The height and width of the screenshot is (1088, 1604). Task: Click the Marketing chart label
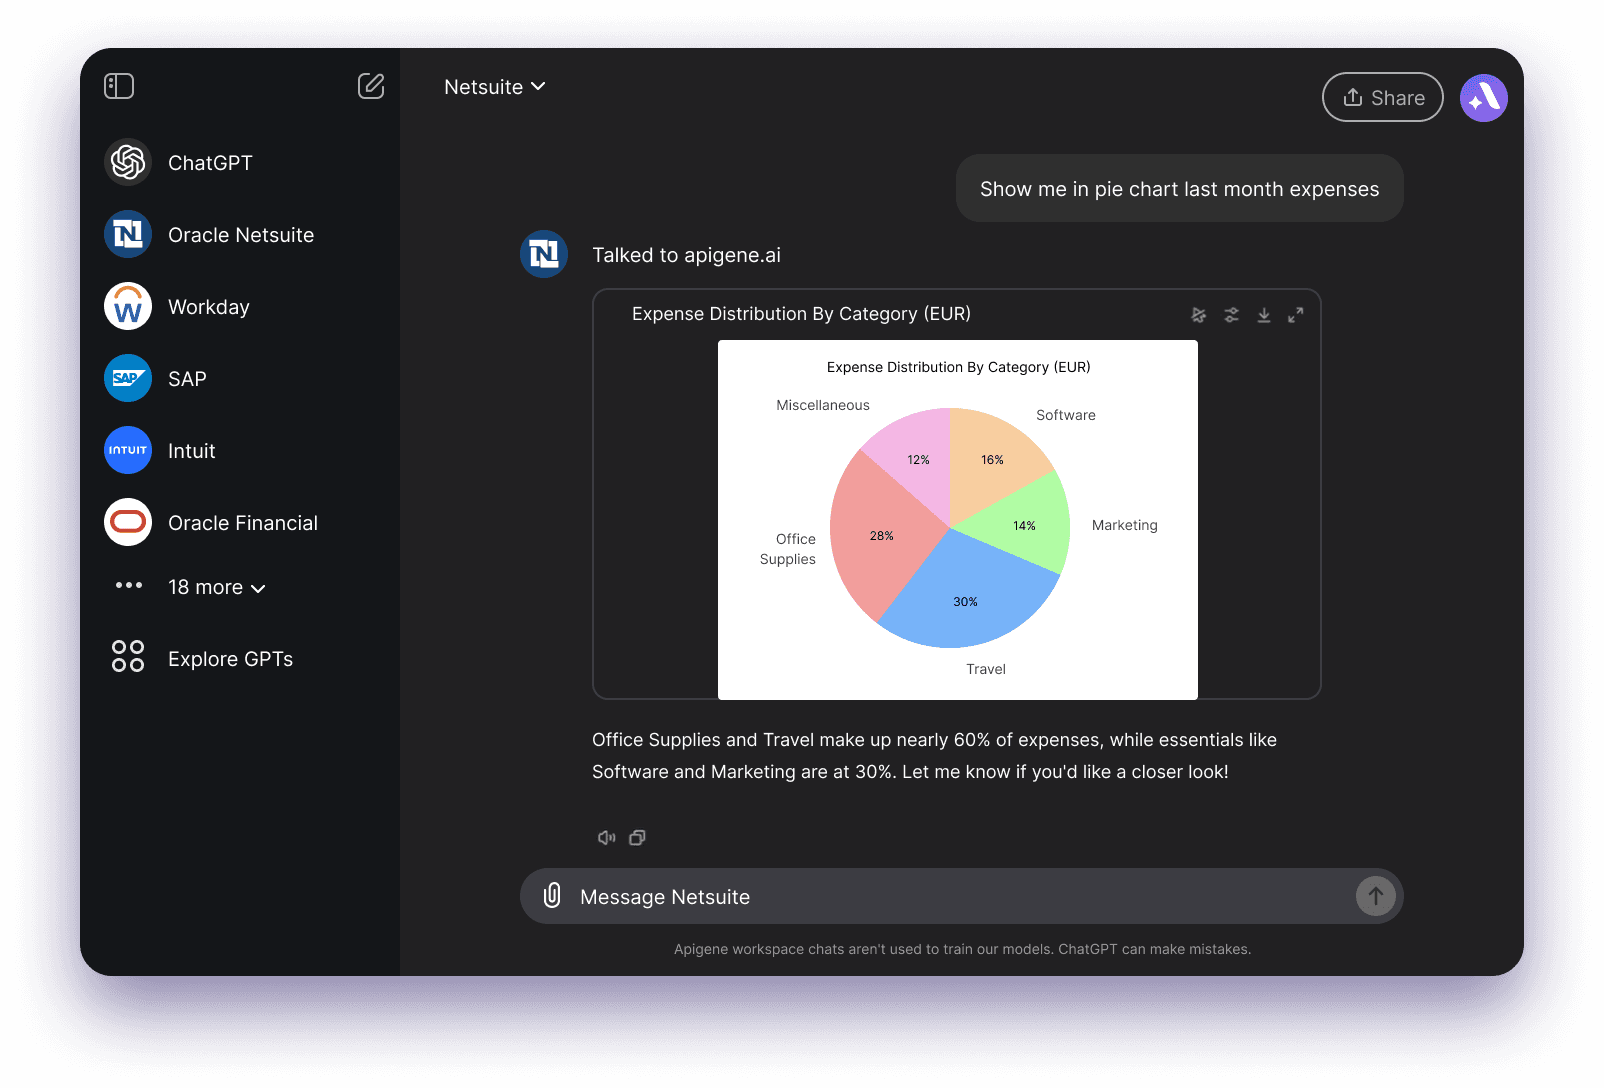click(1125, 525)
